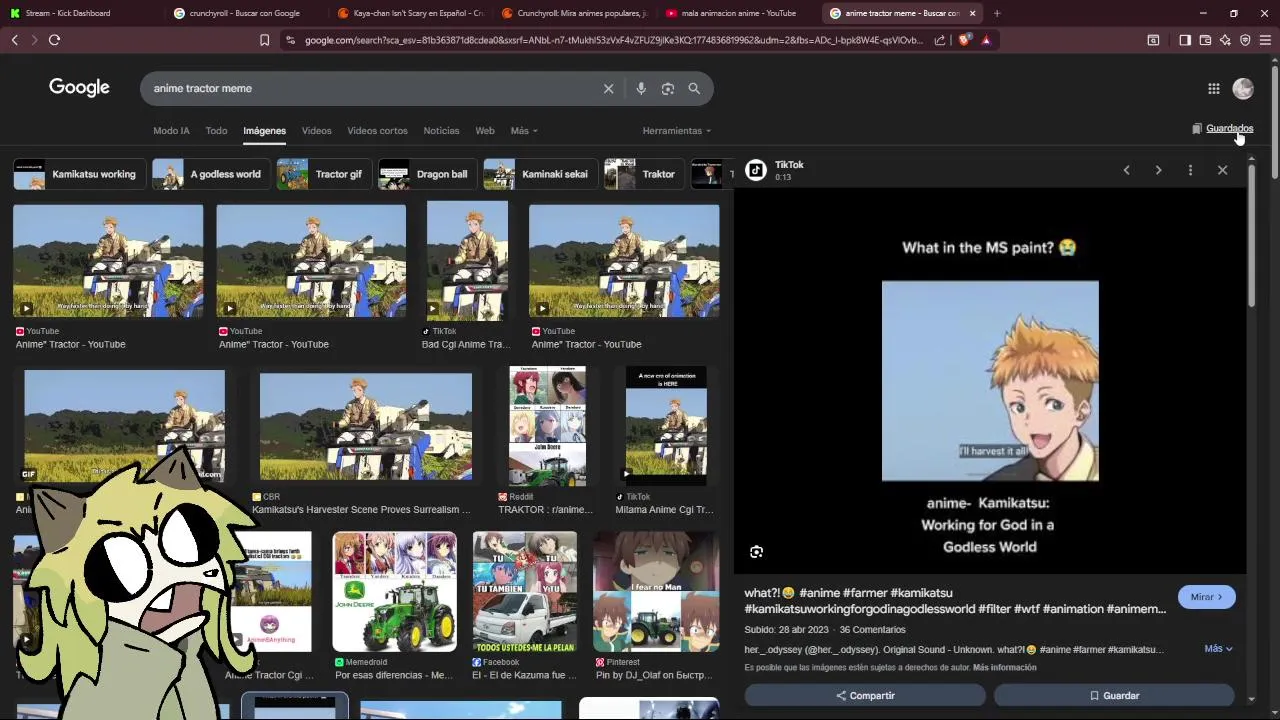The height and width of the screenshot is (720, 1280).
Task: Open Noticias results tab
Action: 441,131
